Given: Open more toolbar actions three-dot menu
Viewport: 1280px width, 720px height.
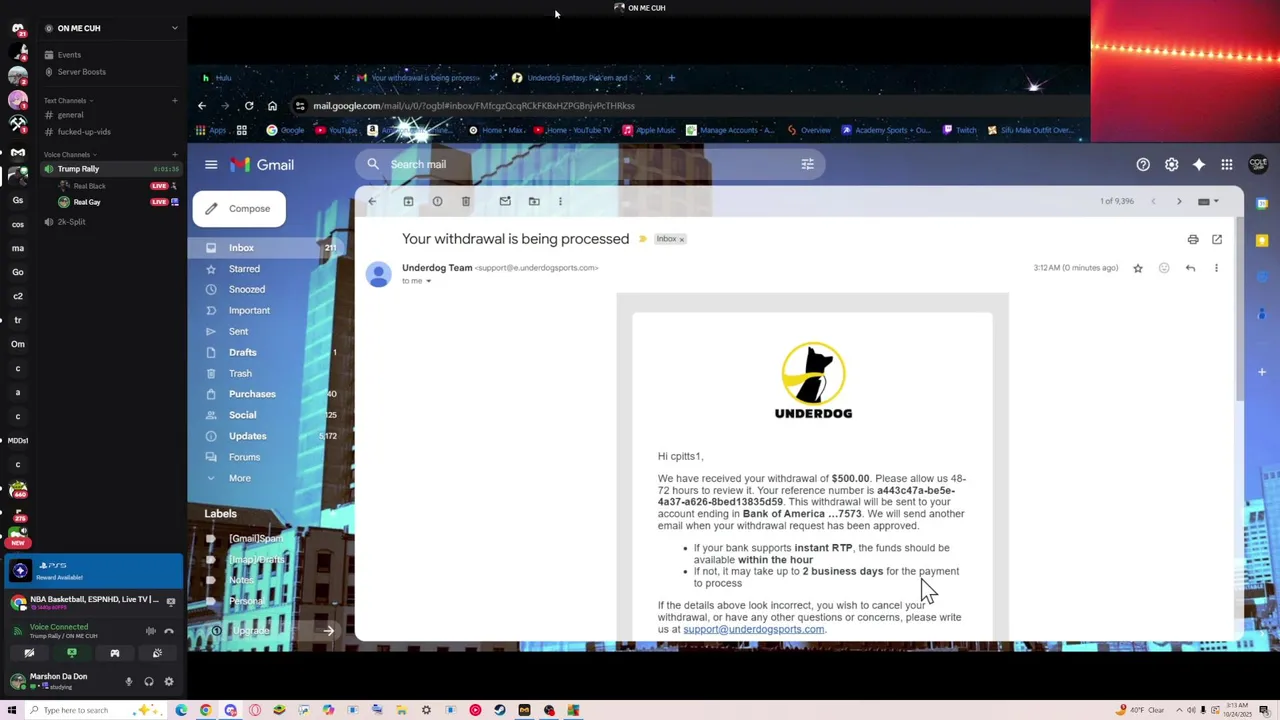Looking at the screenshot, I should 560,202.
